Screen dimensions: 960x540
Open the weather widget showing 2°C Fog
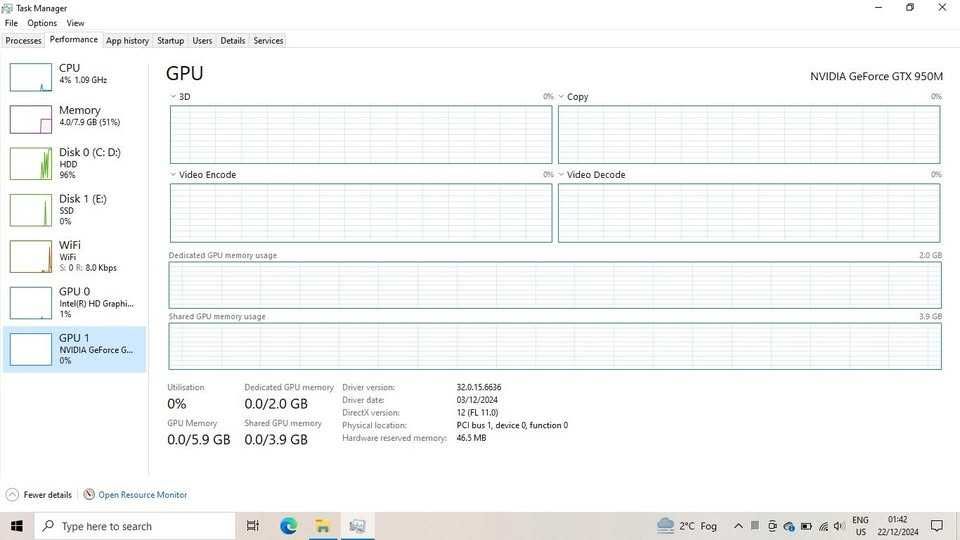(x=686, y=526)
